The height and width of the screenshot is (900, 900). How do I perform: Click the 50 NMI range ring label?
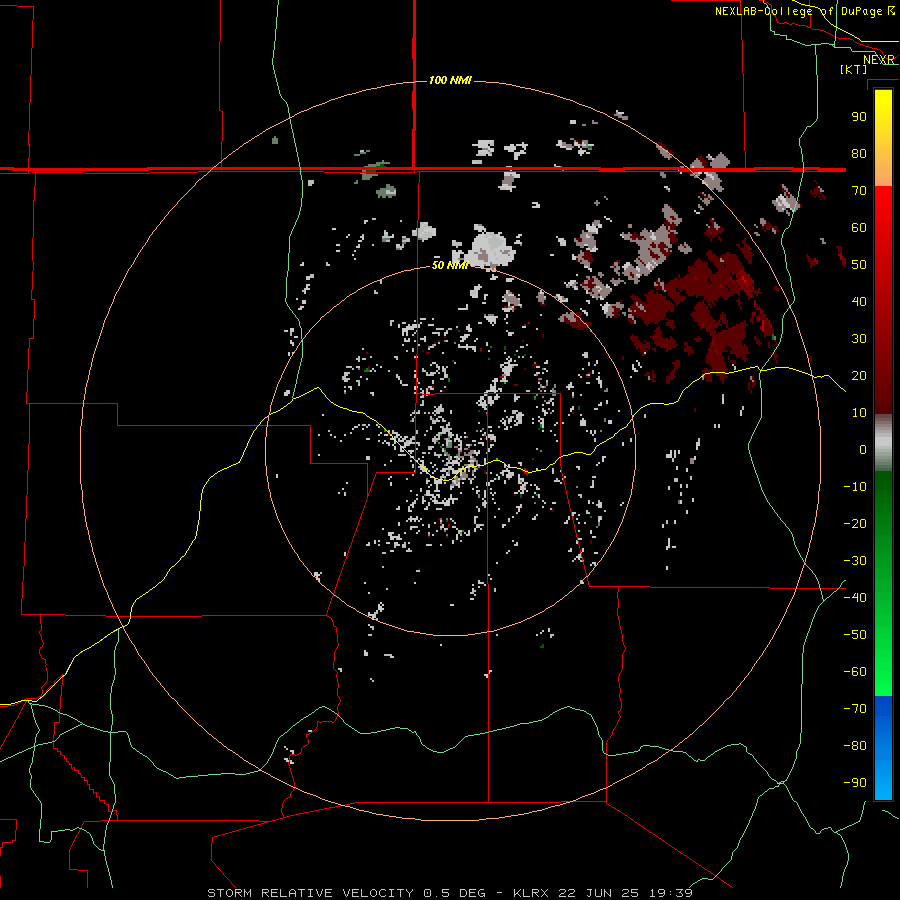pos(450,265)
